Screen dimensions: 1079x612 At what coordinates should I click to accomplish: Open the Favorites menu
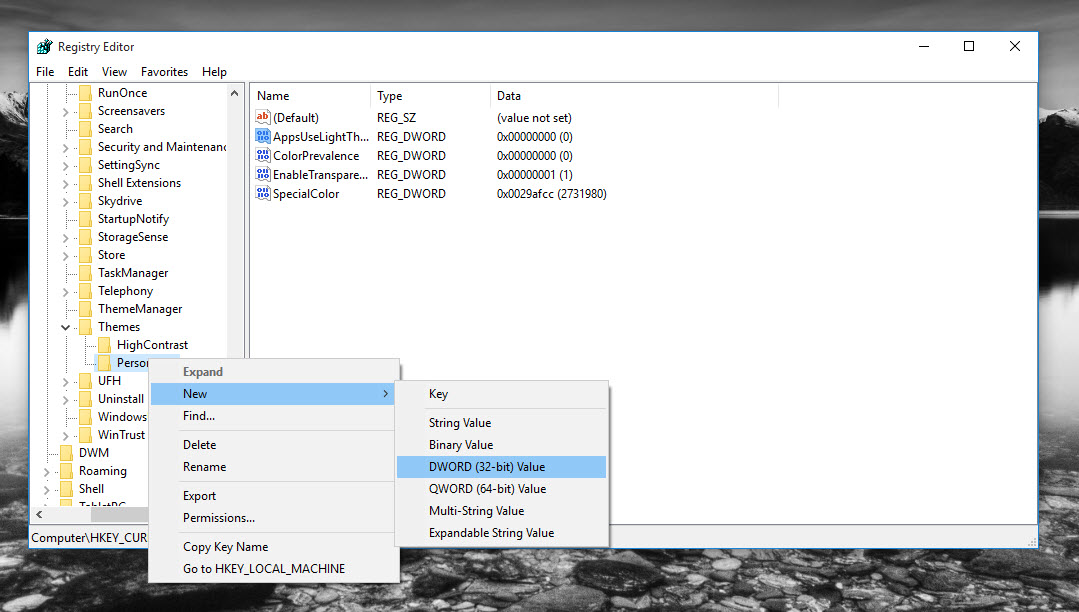[x=164, y=72]
